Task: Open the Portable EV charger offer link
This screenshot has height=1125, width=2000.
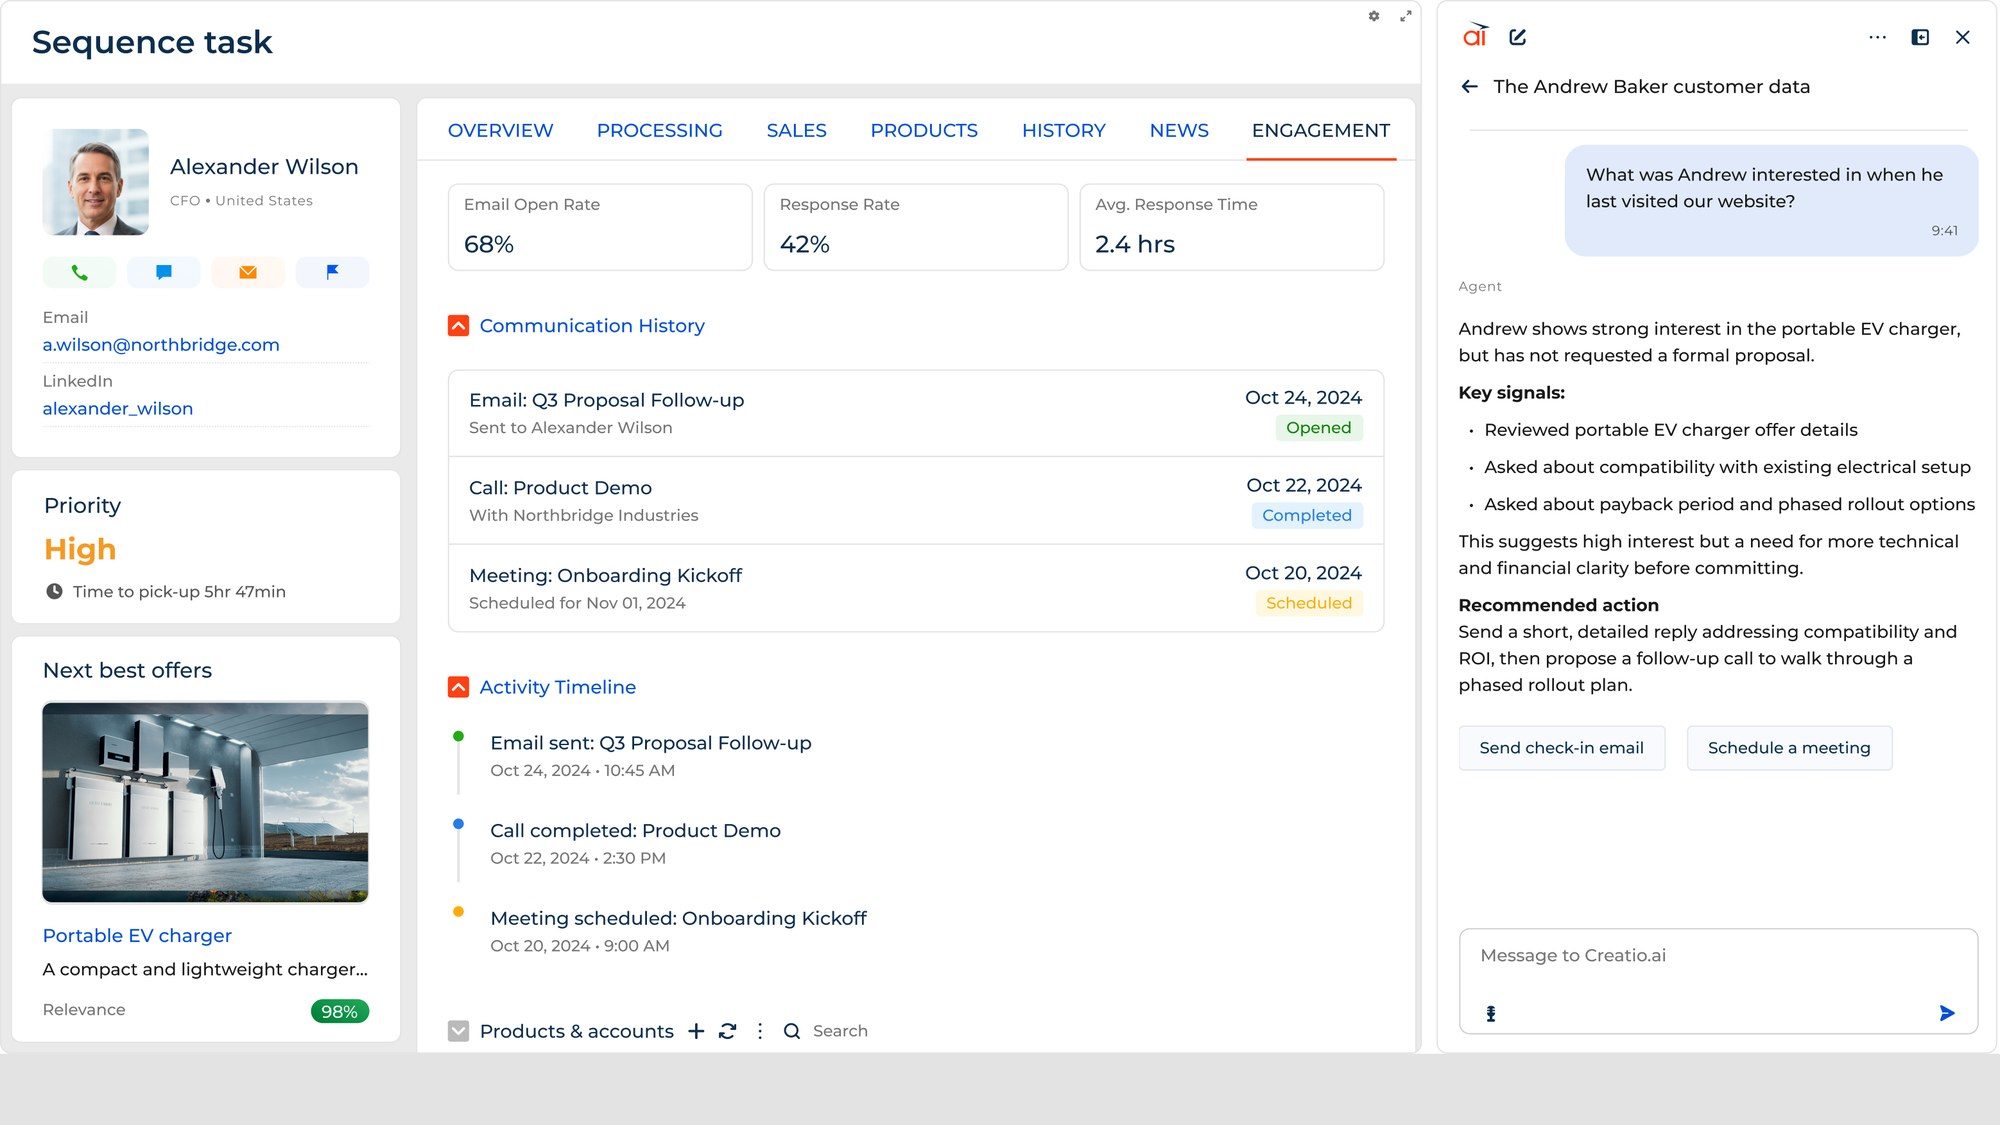Action: point(137,936)
